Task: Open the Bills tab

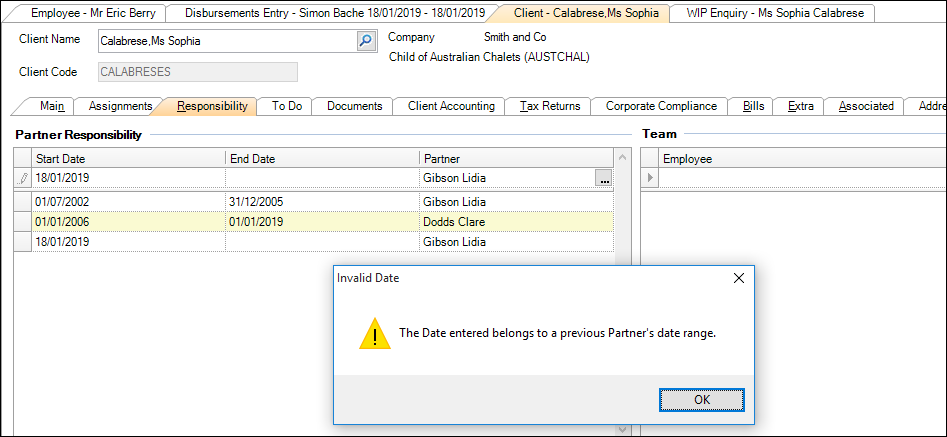Action: coord(753,106)
